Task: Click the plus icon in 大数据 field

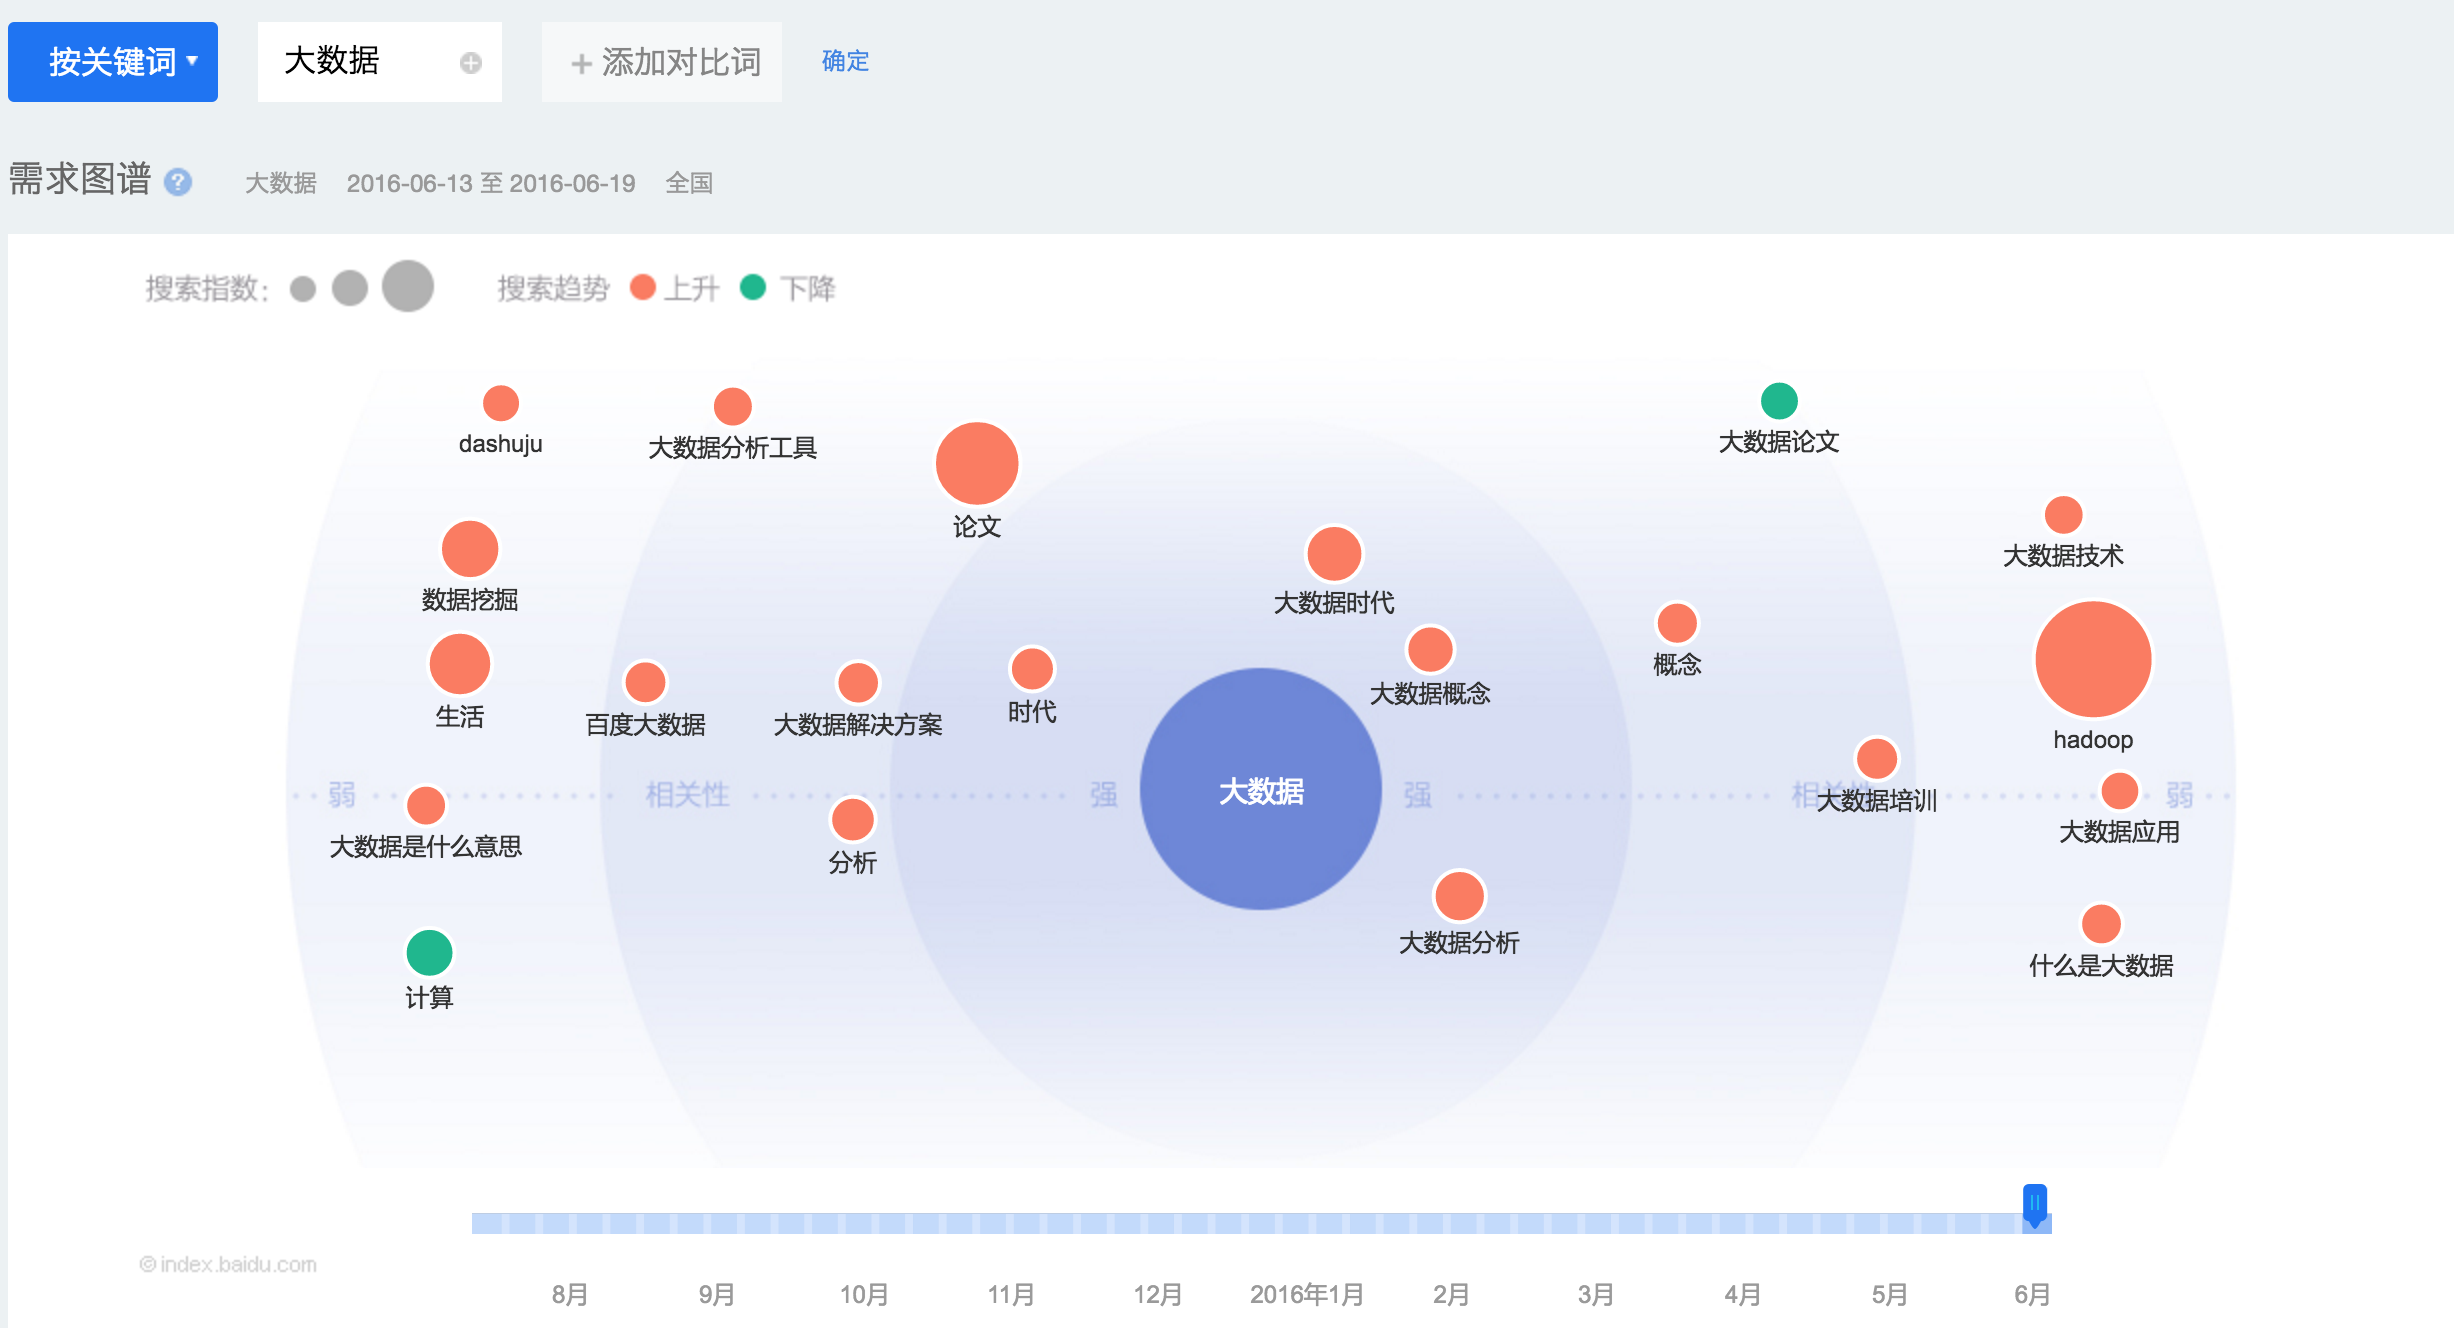Action: tap(471, 63)
